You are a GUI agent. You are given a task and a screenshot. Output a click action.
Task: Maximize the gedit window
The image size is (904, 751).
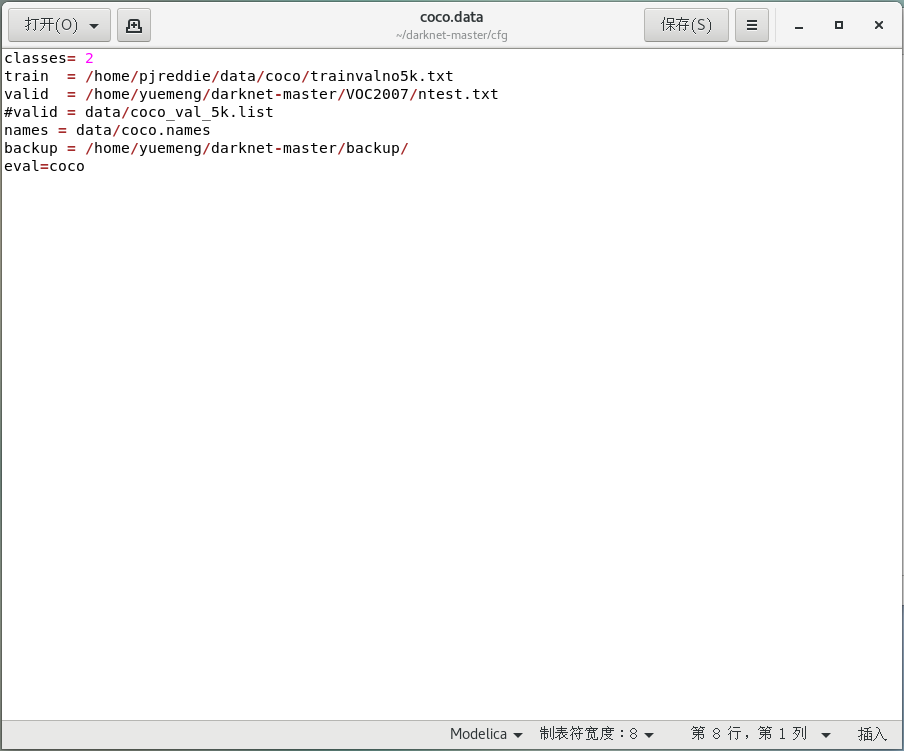[839, 26]
